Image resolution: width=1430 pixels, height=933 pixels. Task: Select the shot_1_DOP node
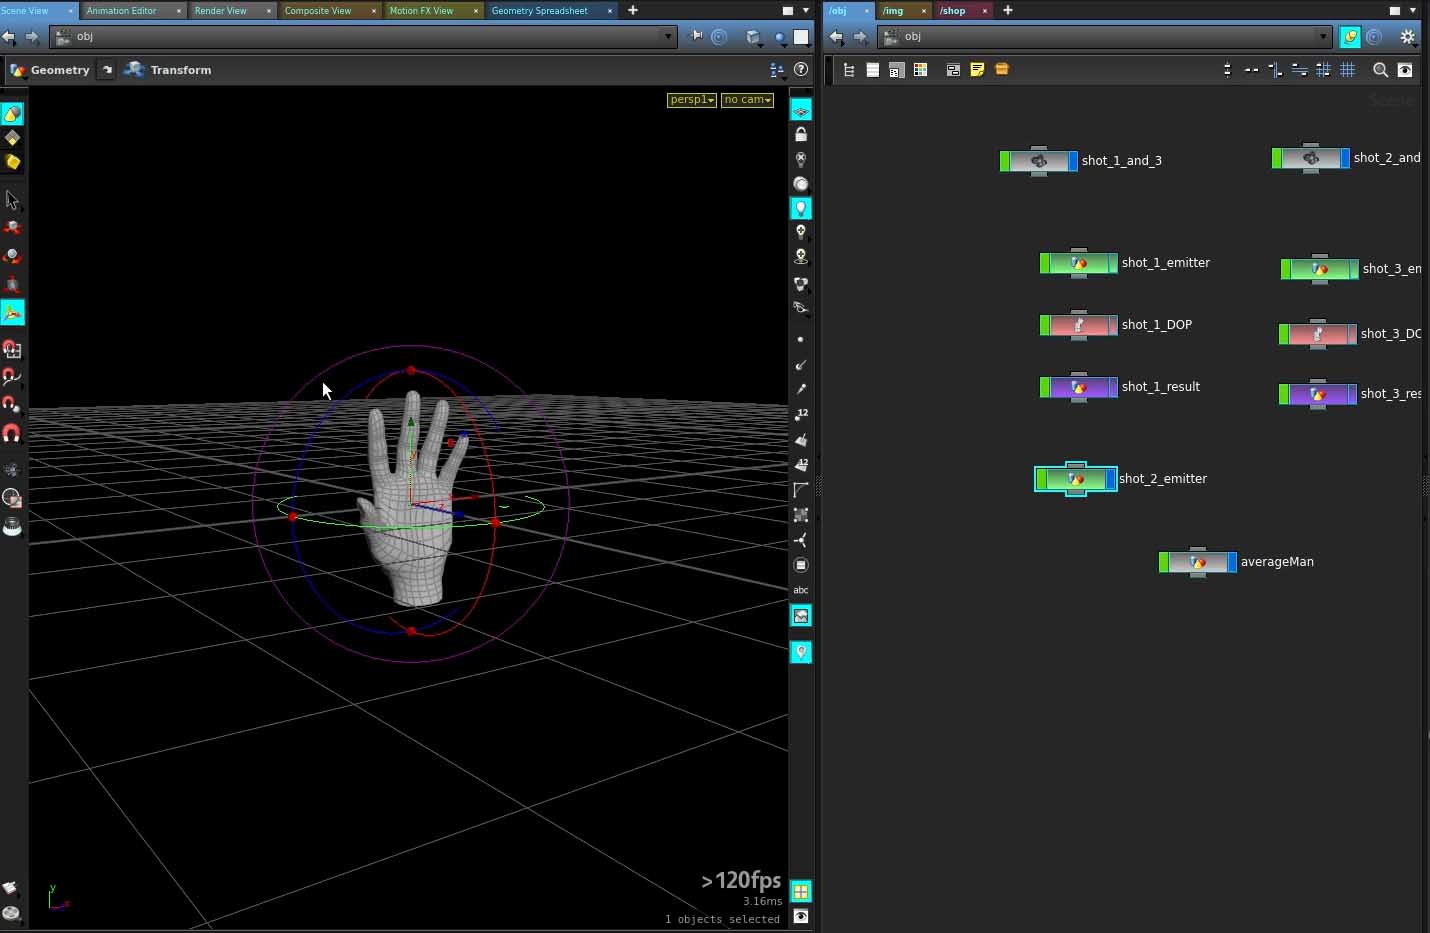[1078, 326]
